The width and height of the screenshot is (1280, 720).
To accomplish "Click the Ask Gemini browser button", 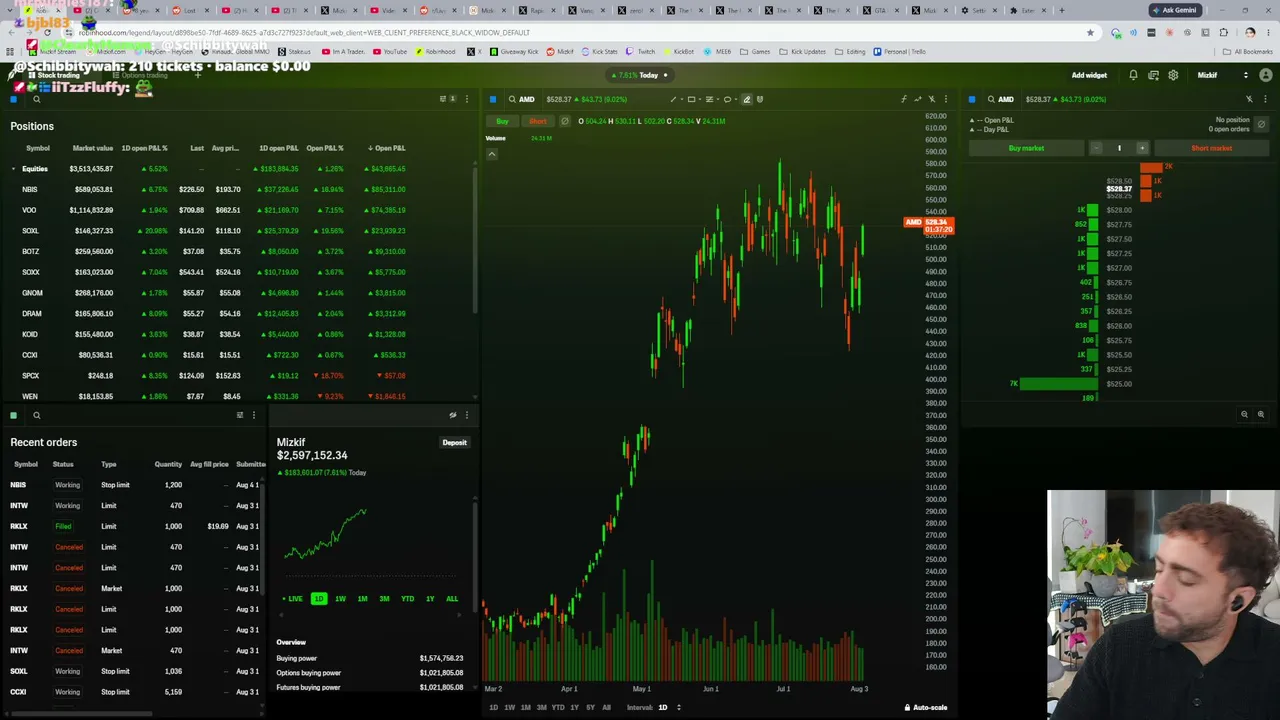I will [1174, 10].
